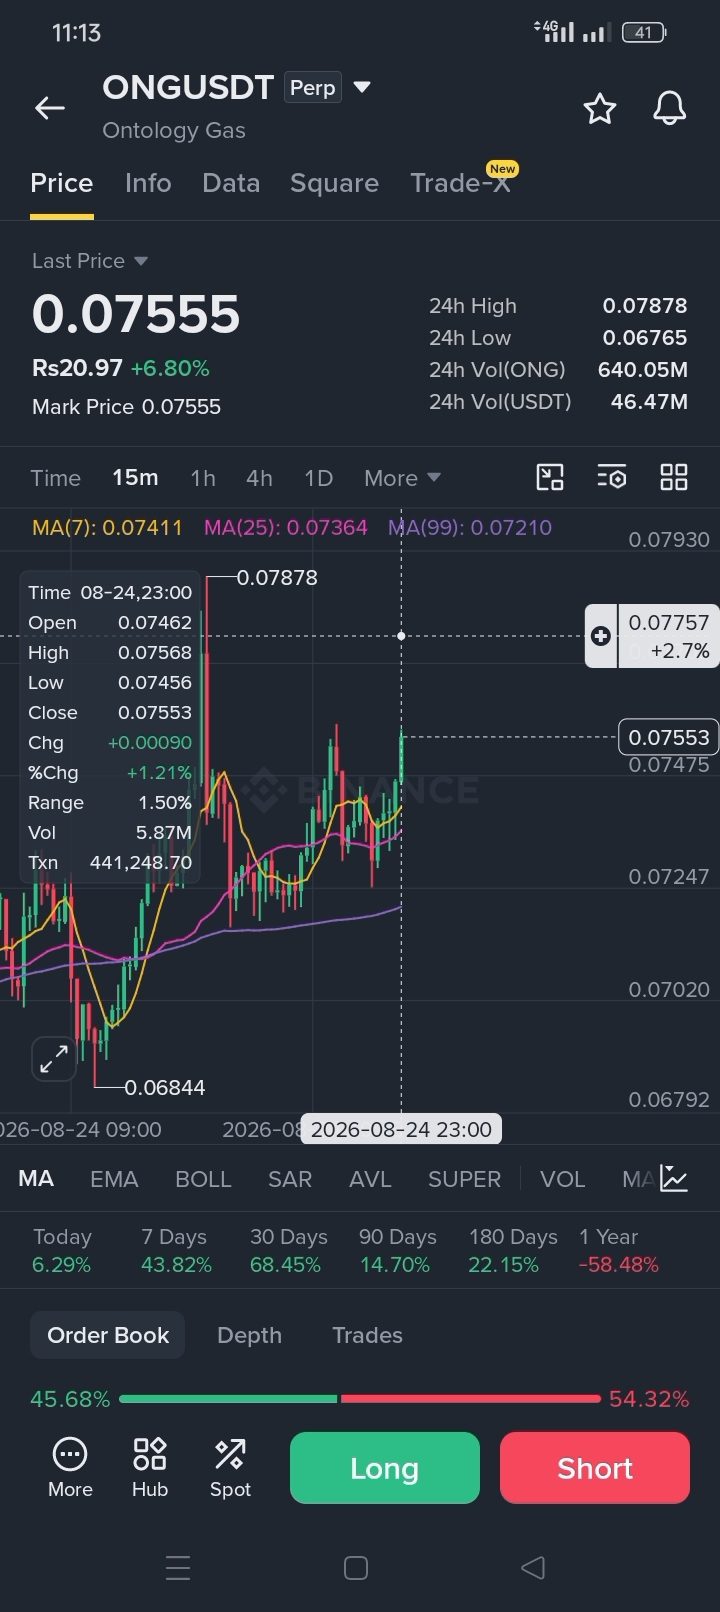
Task: Expand the More intervals dropdown
Action: (402, 478)
